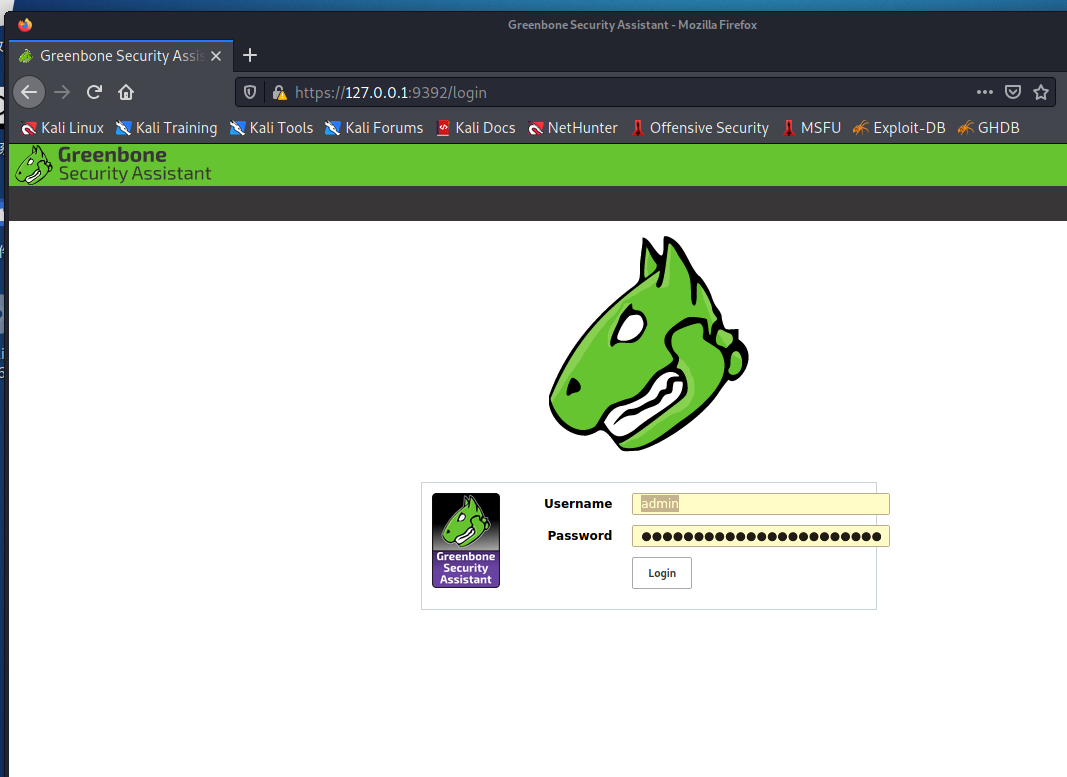
Task: Bookmark this page with the star icon
Action: click(1040, 92)
